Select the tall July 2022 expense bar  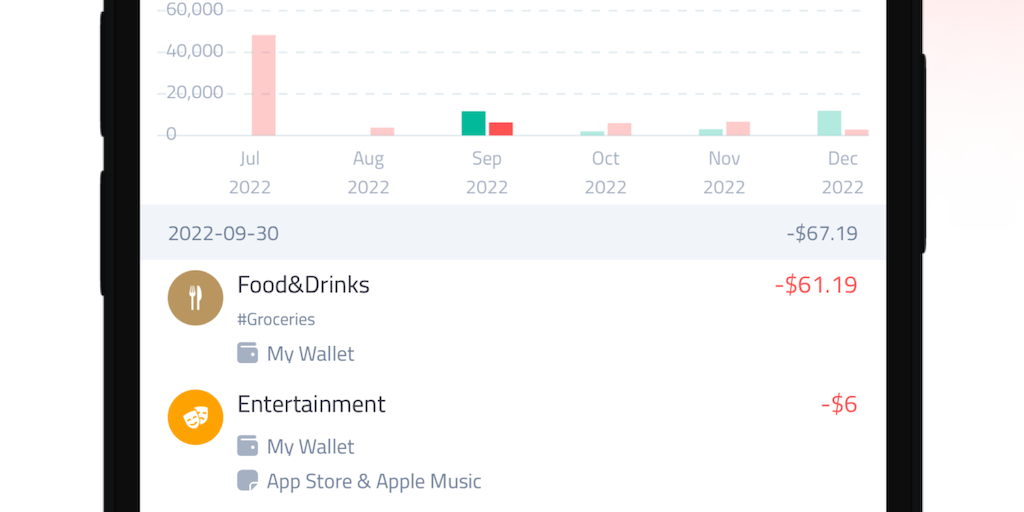point(263,85)
